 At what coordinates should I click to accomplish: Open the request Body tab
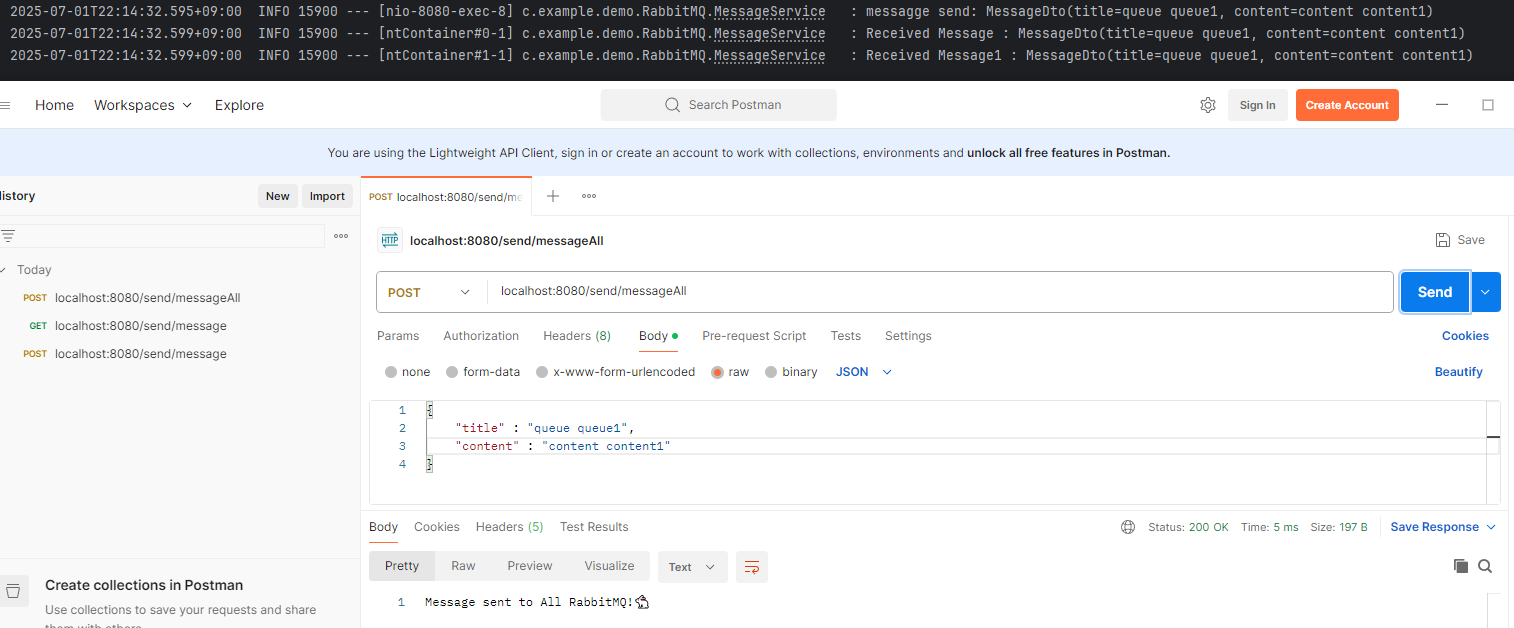tap(658, 336)
